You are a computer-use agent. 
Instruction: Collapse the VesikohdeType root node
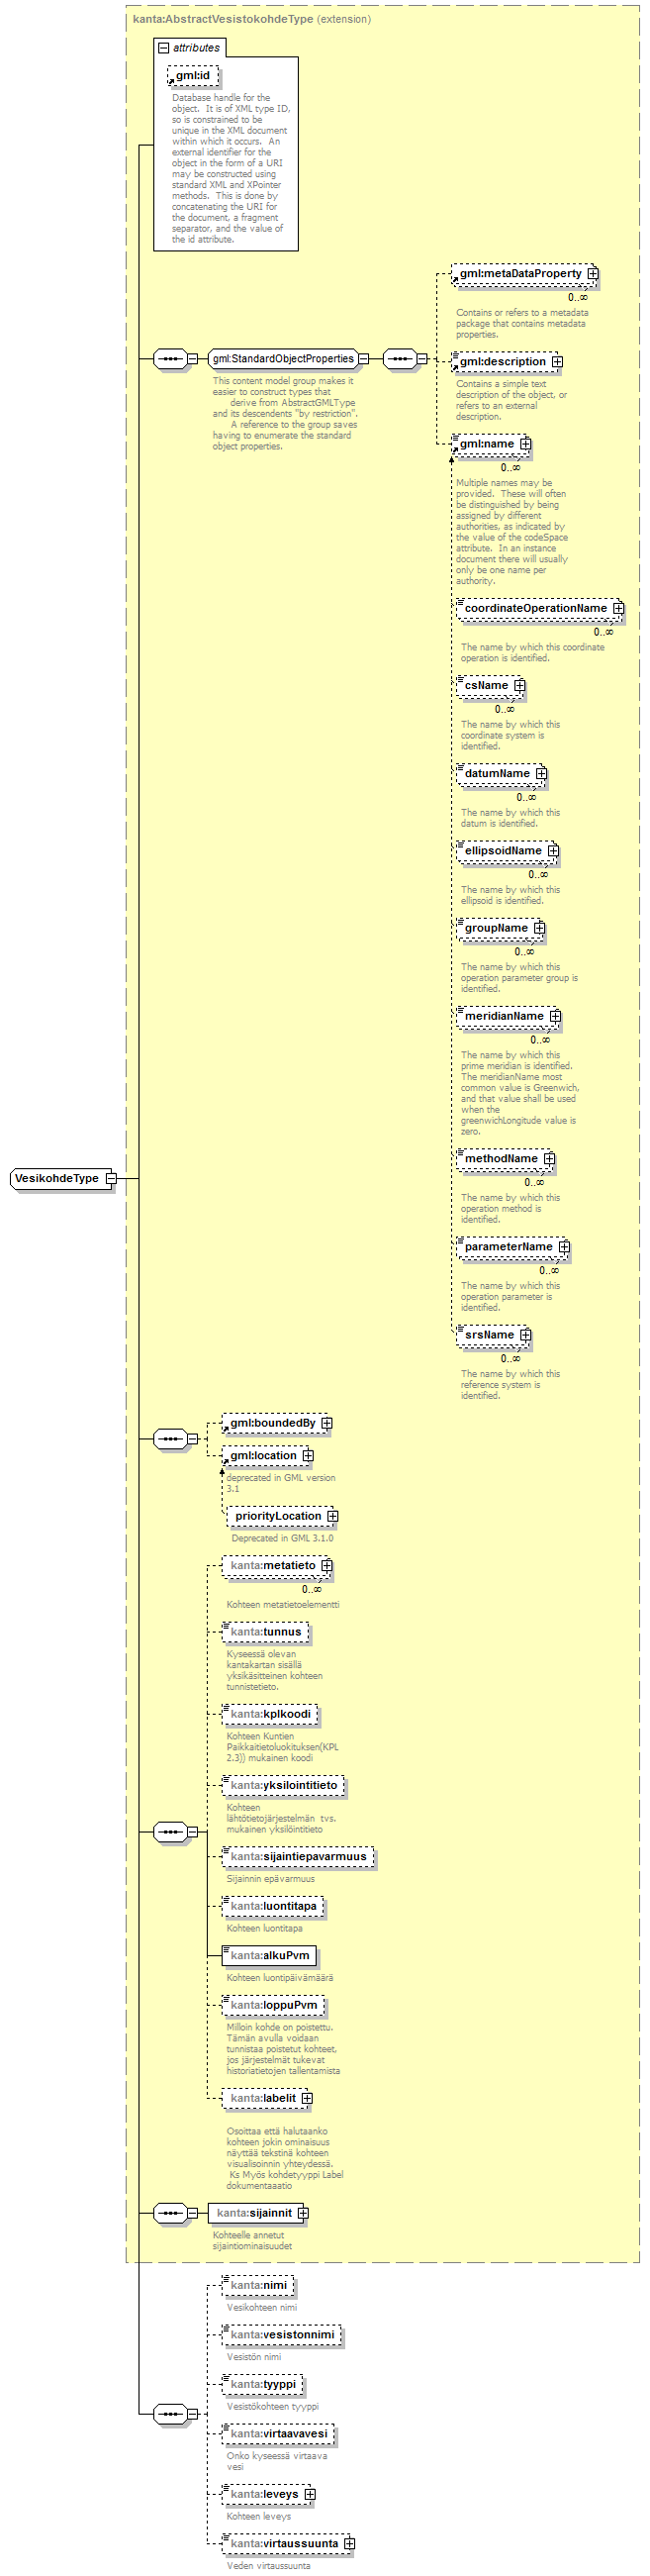tap(111, 1178)
